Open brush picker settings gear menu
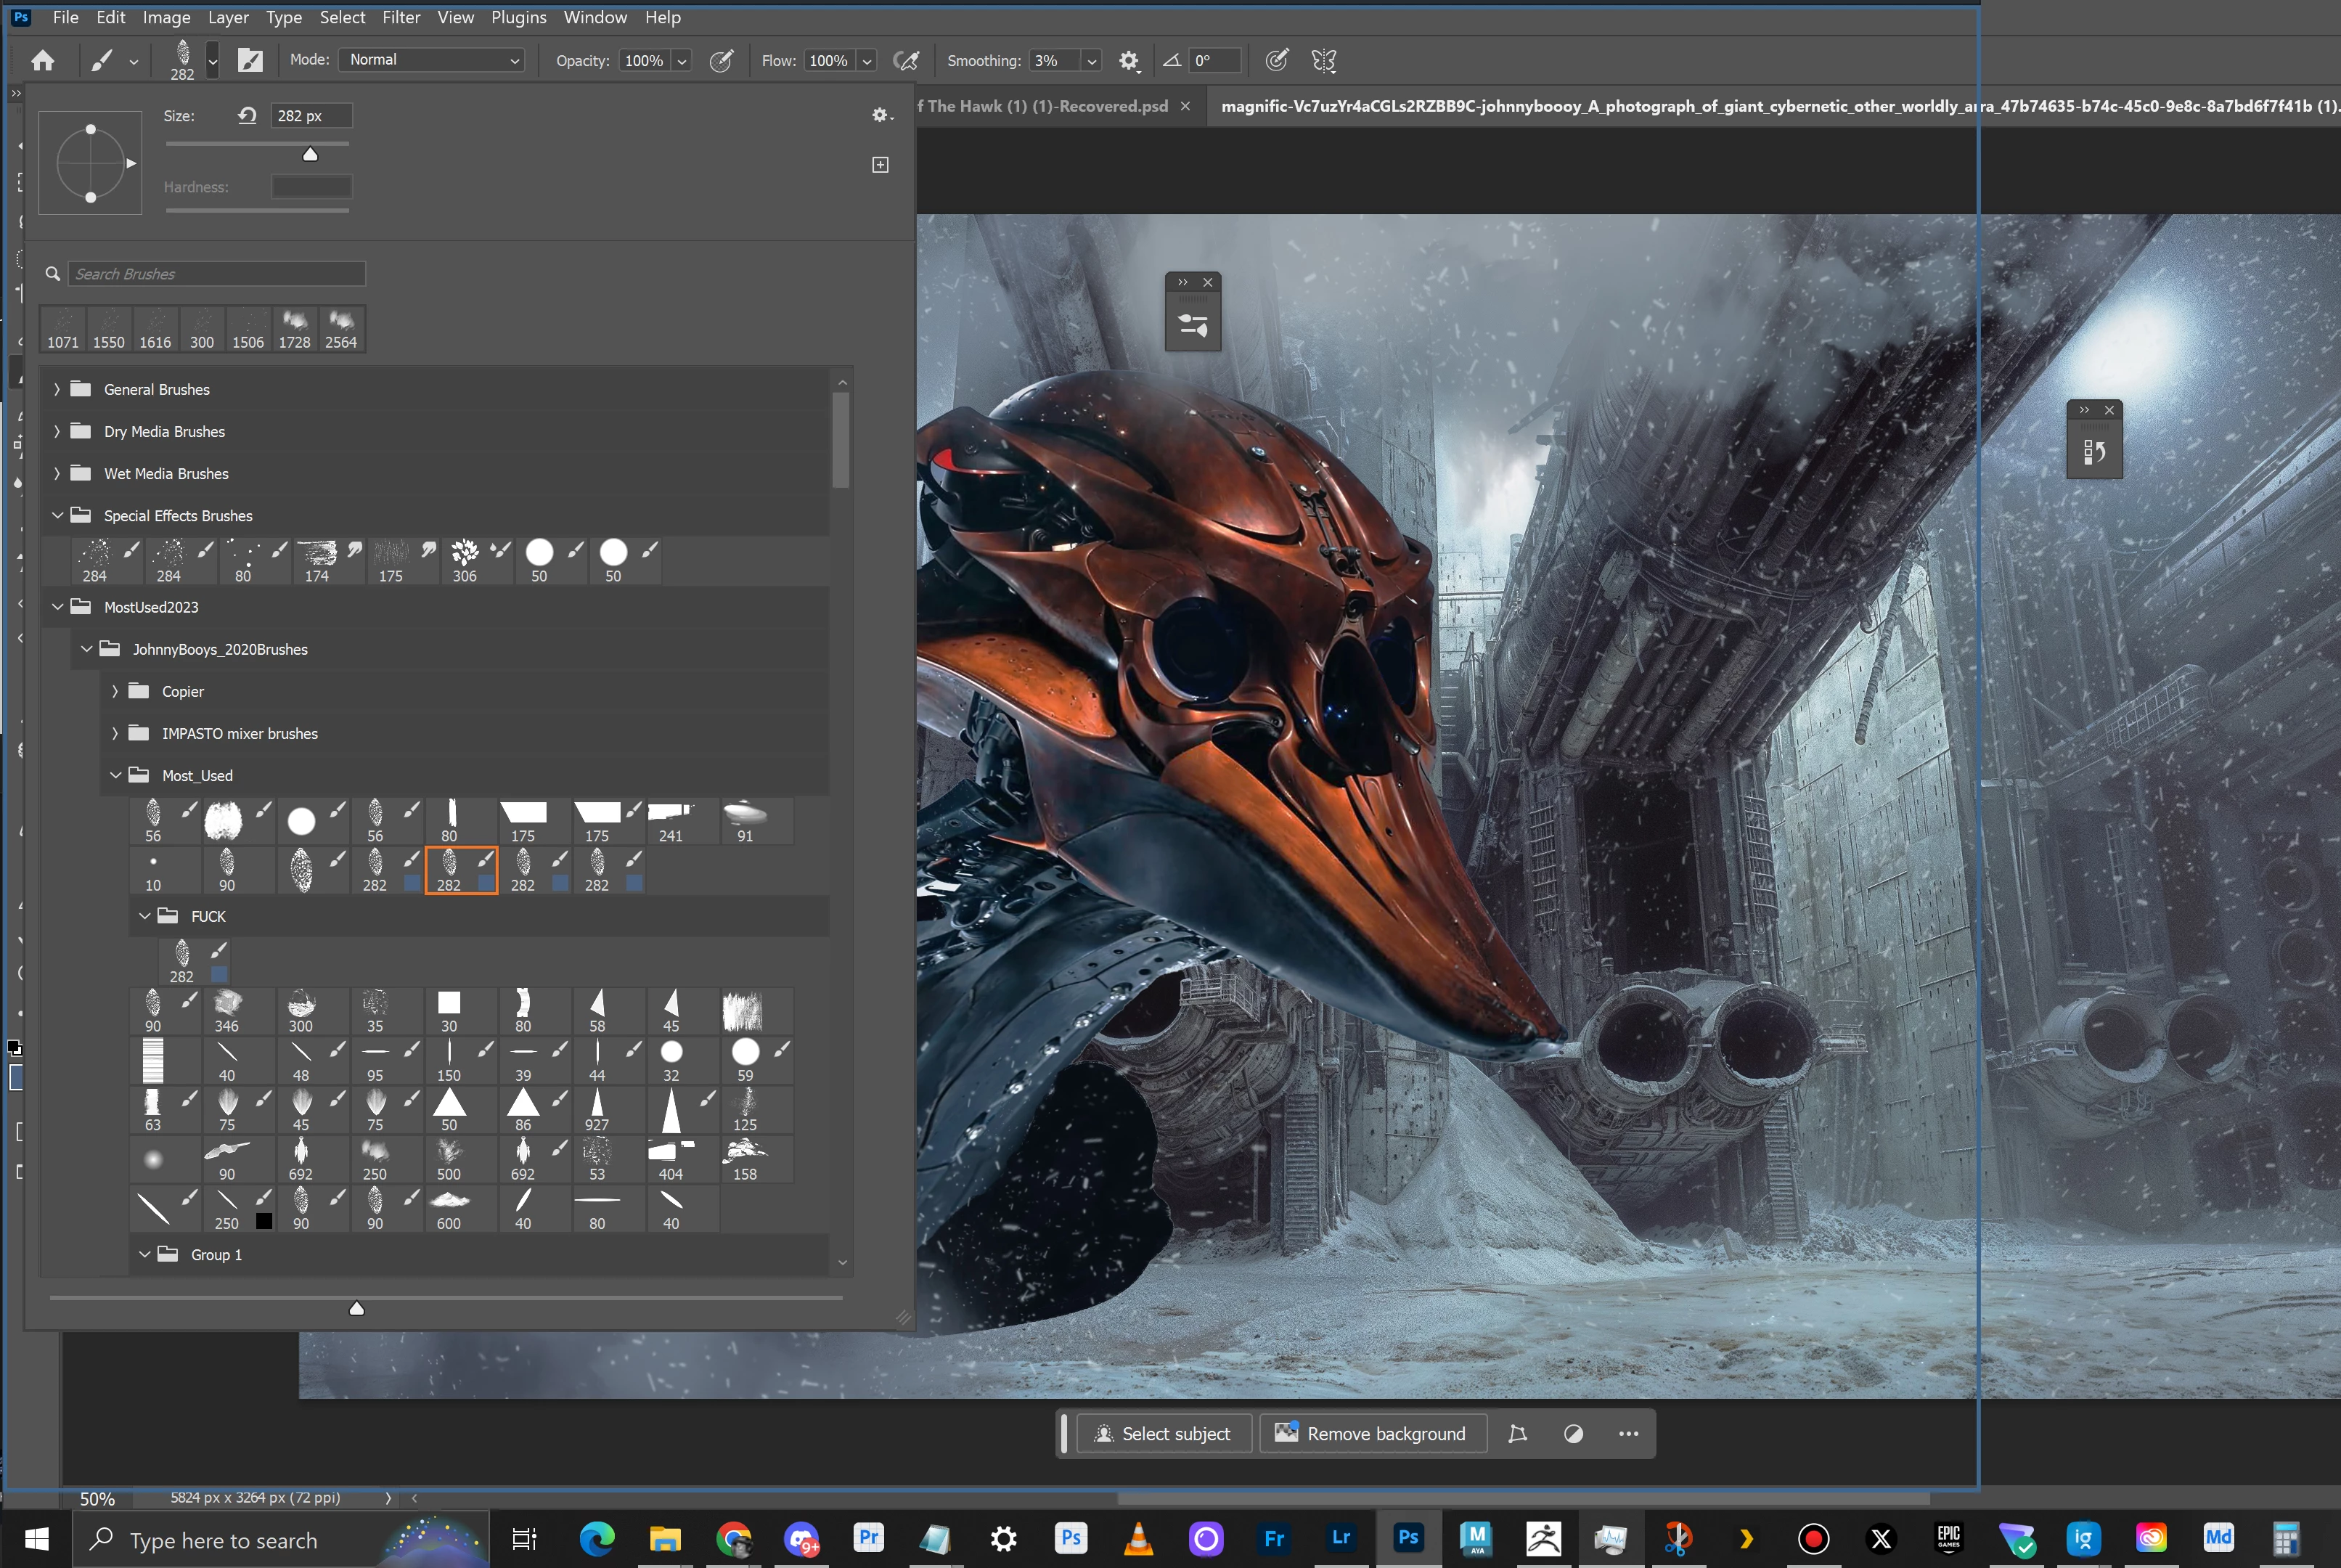 tap(880, 116)
